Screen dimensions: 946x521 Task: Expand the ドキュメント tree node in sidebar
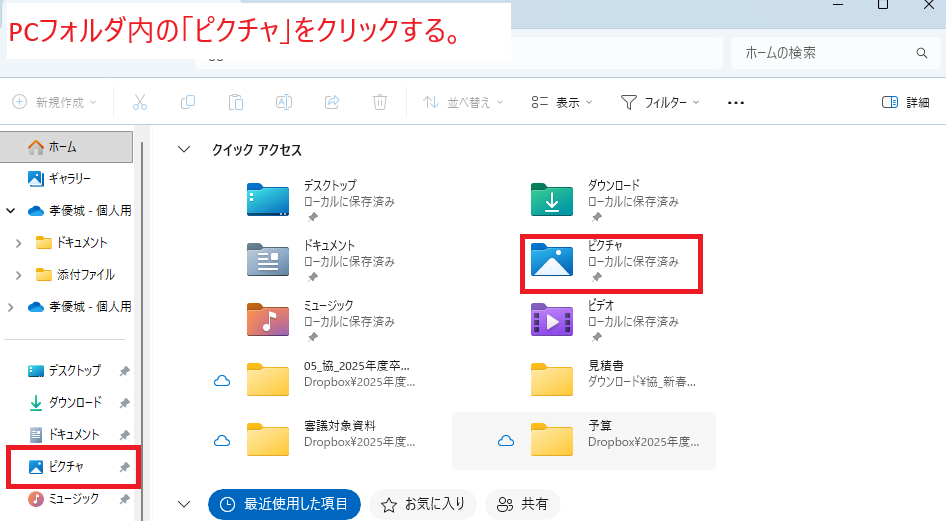click(19, 243)
